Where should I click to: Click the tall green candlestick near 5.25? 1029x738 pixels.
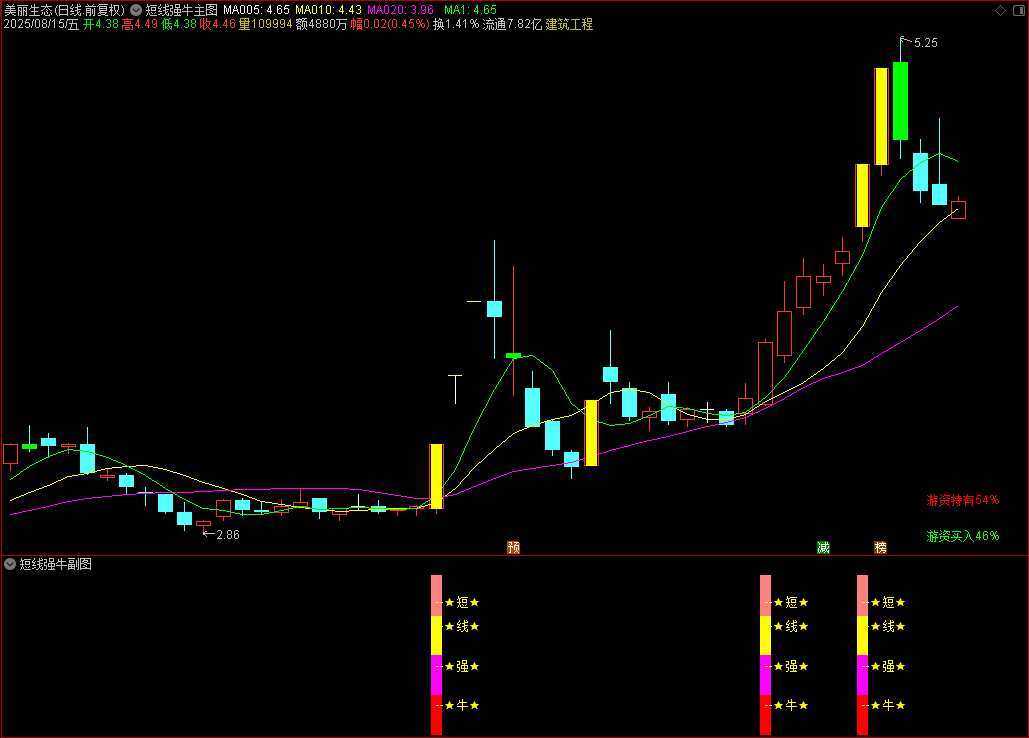[x=900, y=101]
